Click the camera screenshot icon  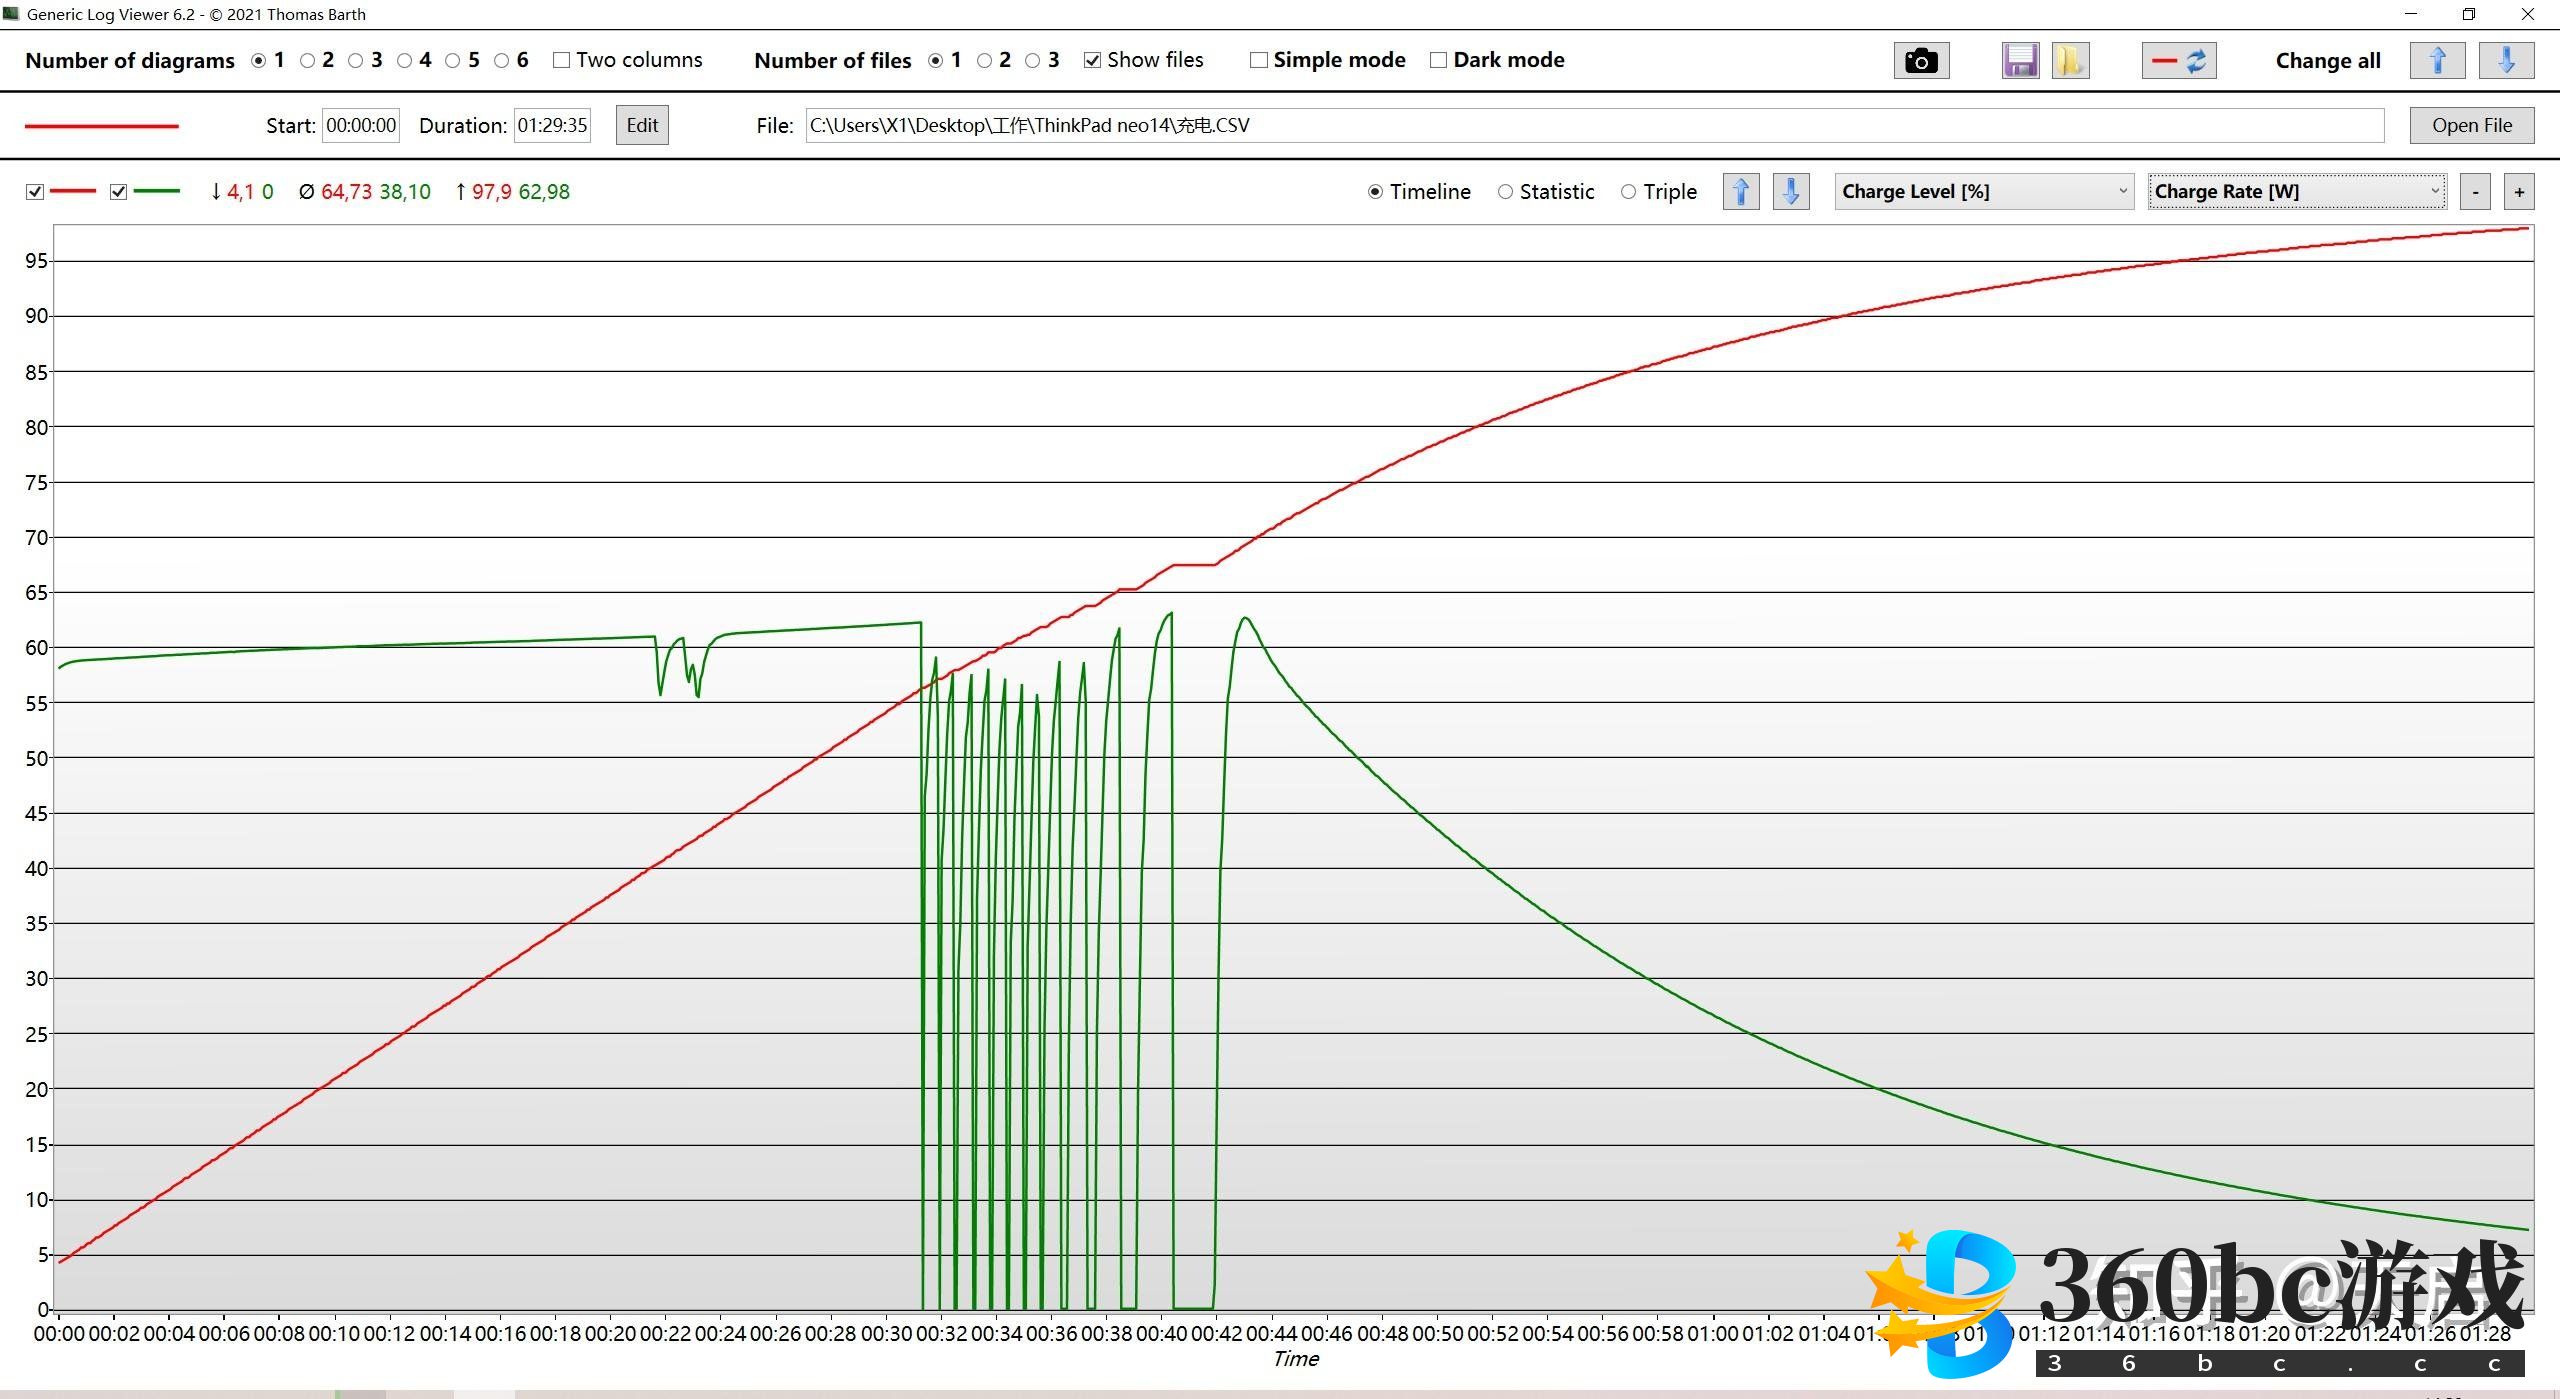pos(1920,61)
